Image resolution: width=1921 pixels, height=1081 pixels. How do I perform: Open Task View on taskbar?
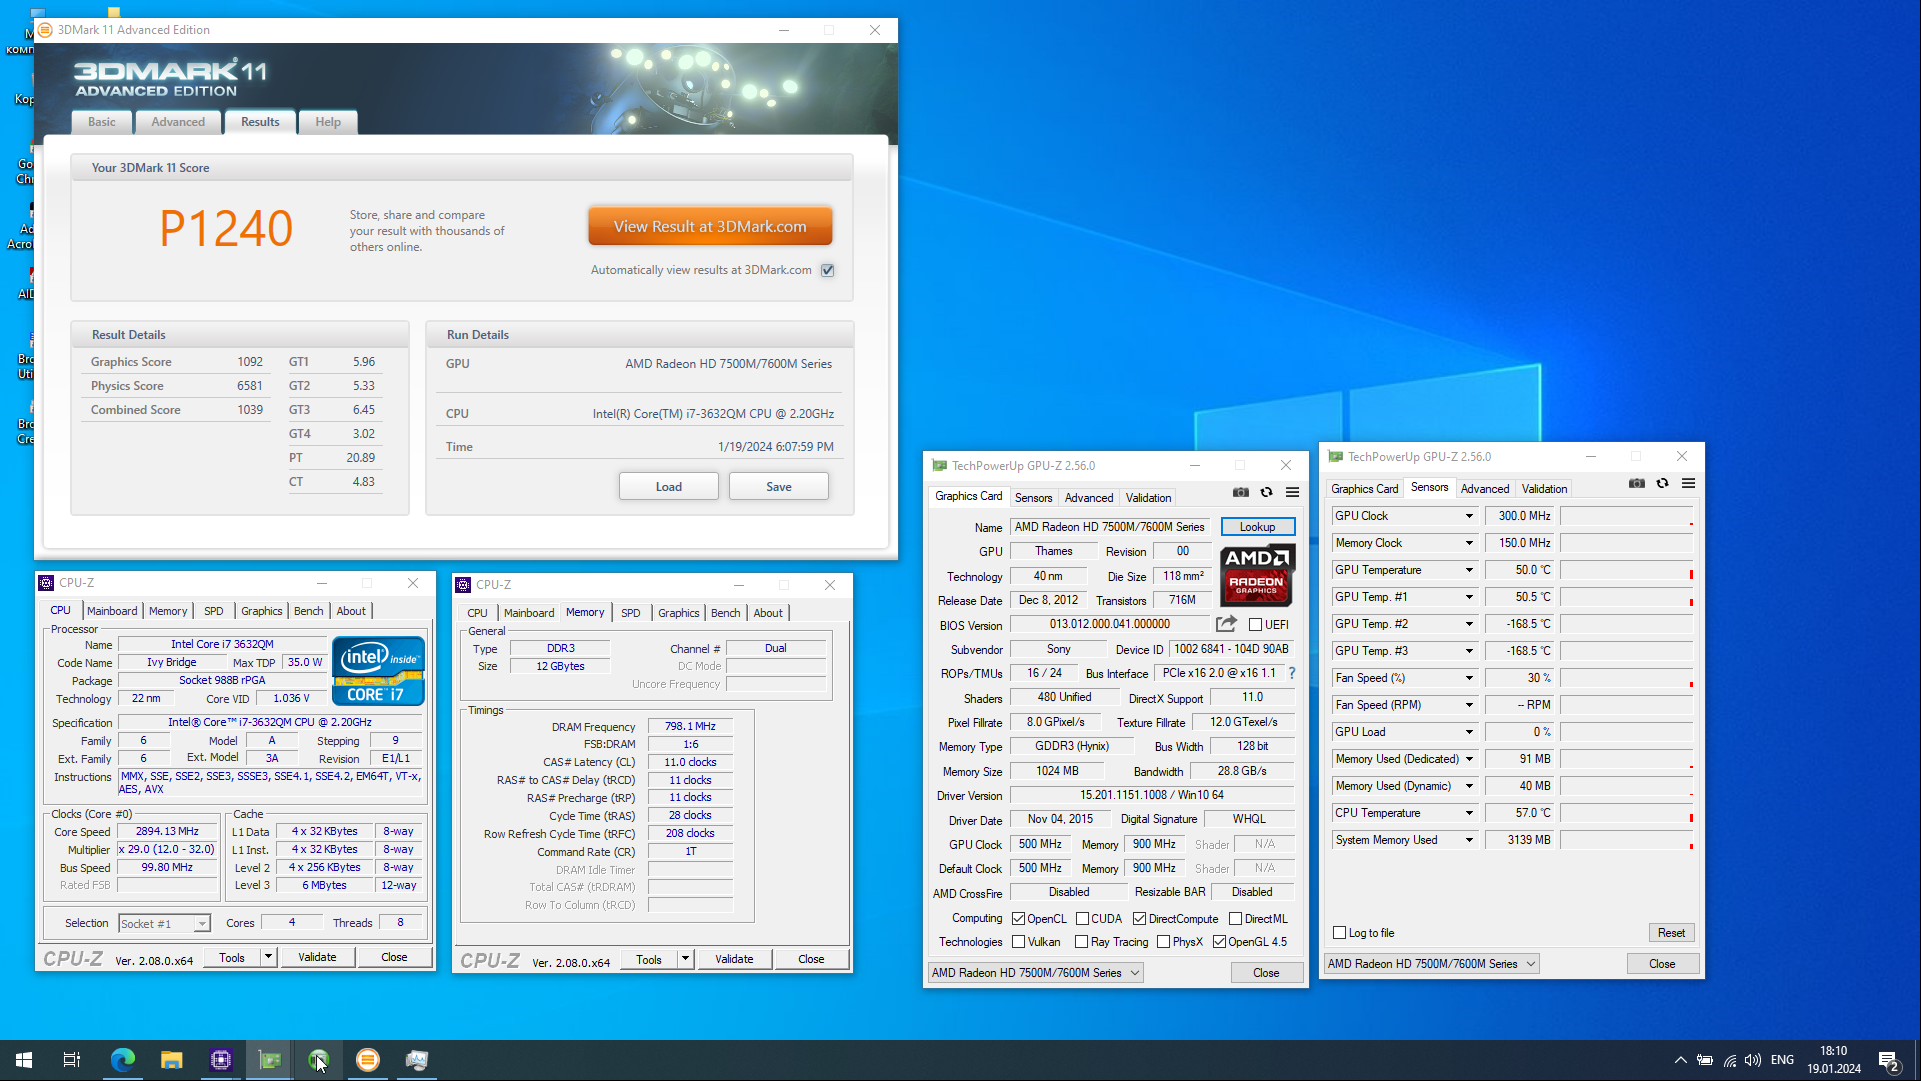[72, 1060]
